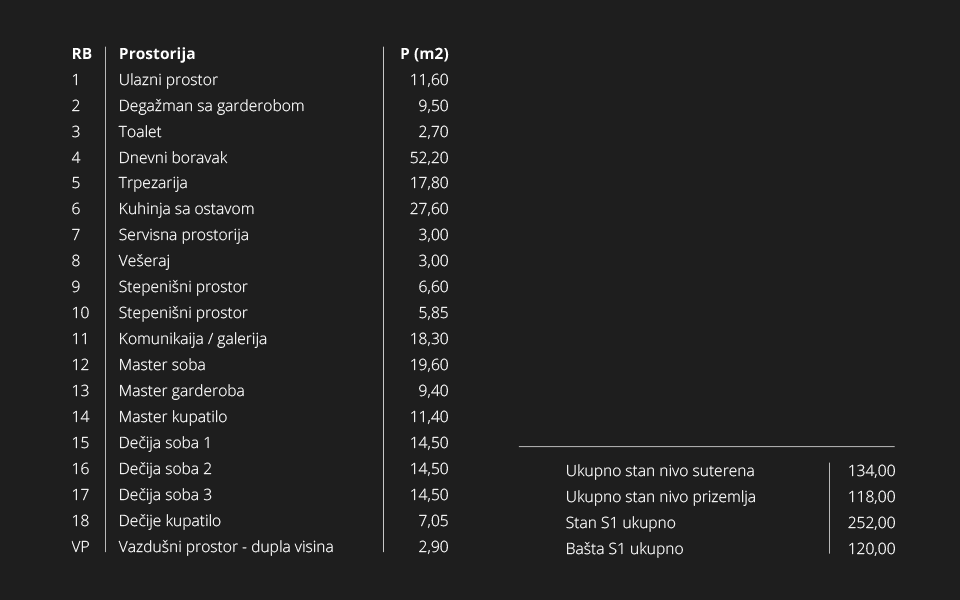Click the 118,00 prizemlje total value

(x=871, y=497)
